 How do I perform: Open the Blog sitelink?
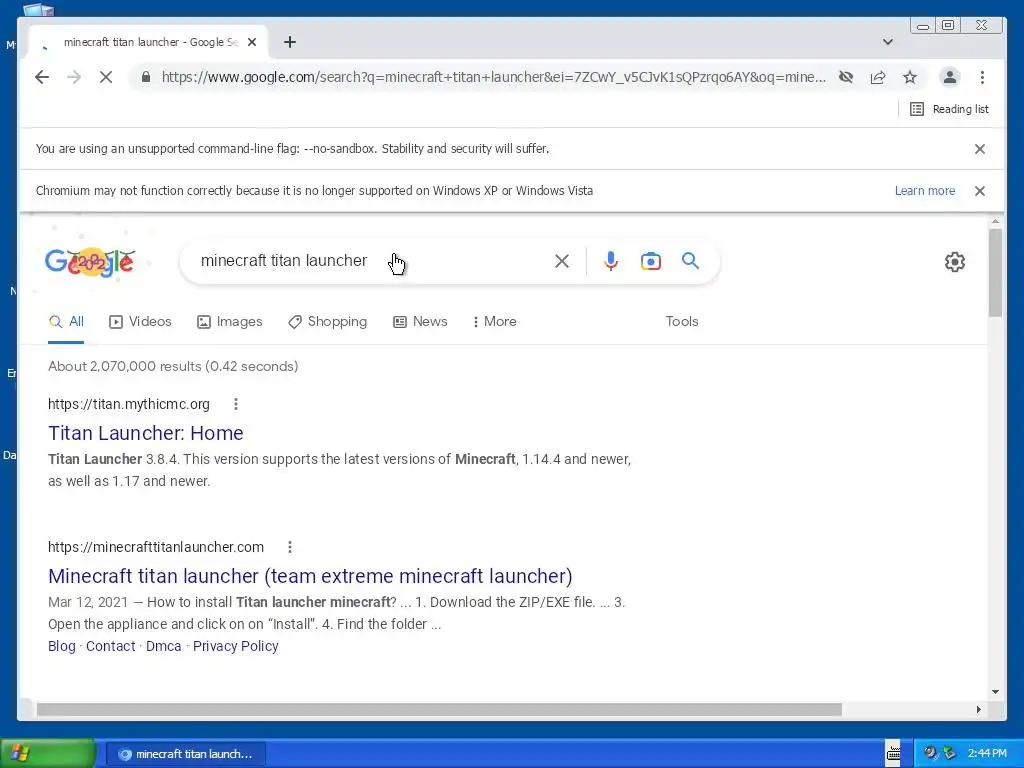pos(61,646)
